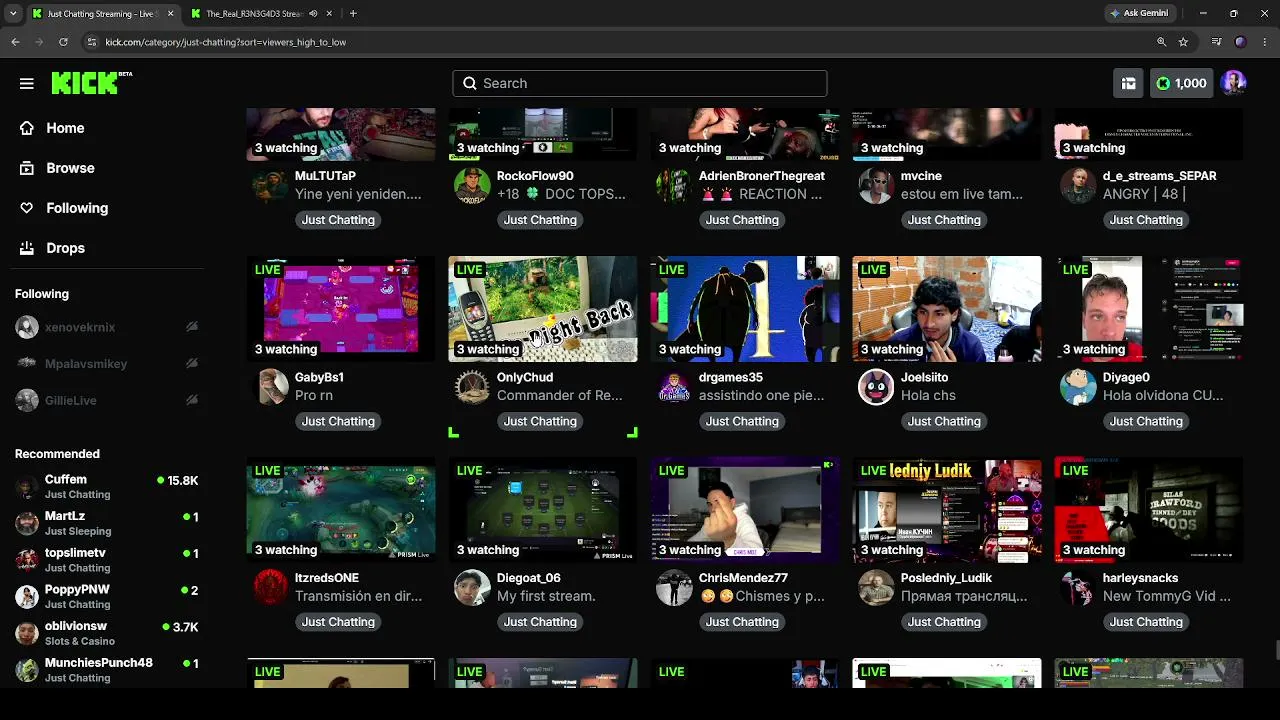Click Diegoat_06's channel avatar
This screenshot has height=720, width=1280.
pyautogui.click(x=472, y=588)
